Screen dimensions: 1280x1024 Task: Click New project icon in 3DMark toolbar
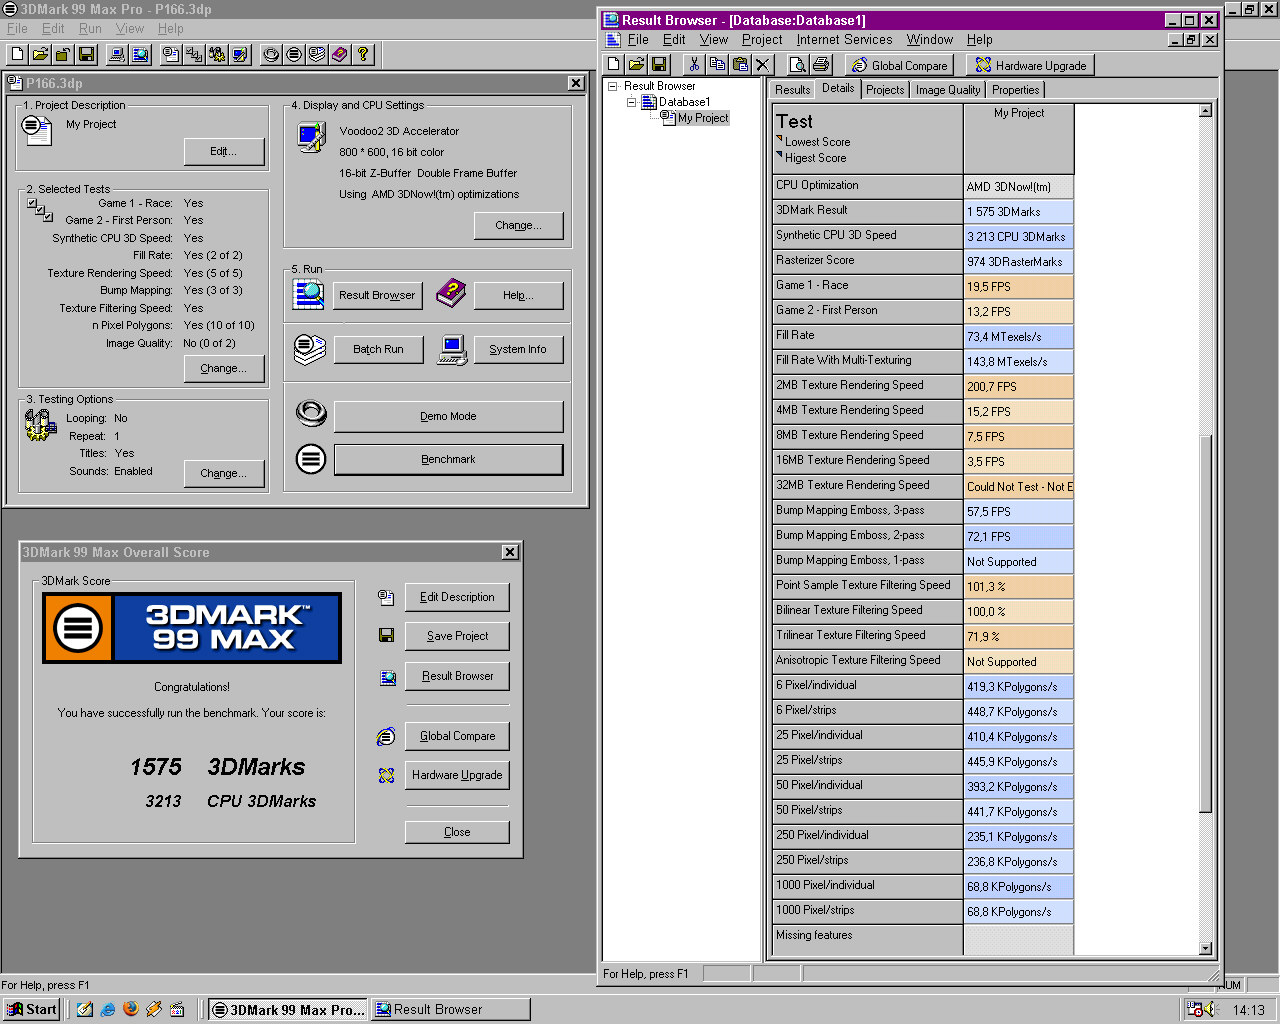[x=17, y=54]
